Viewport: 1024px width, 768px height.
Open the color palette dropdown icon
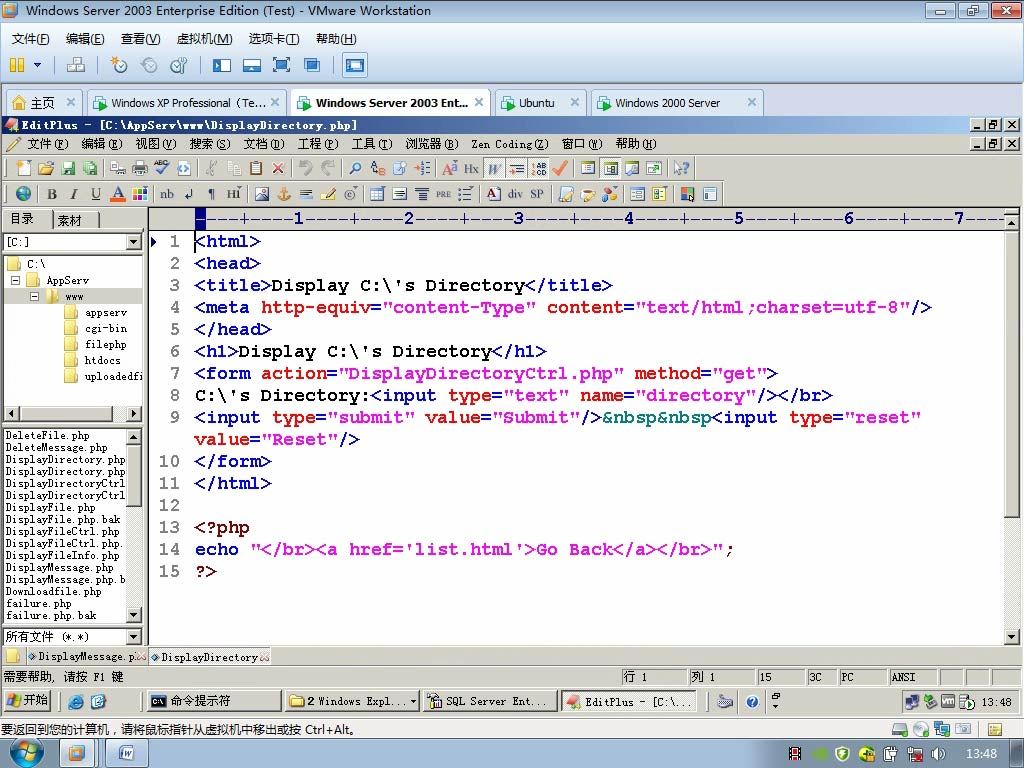tap(140, 193)
